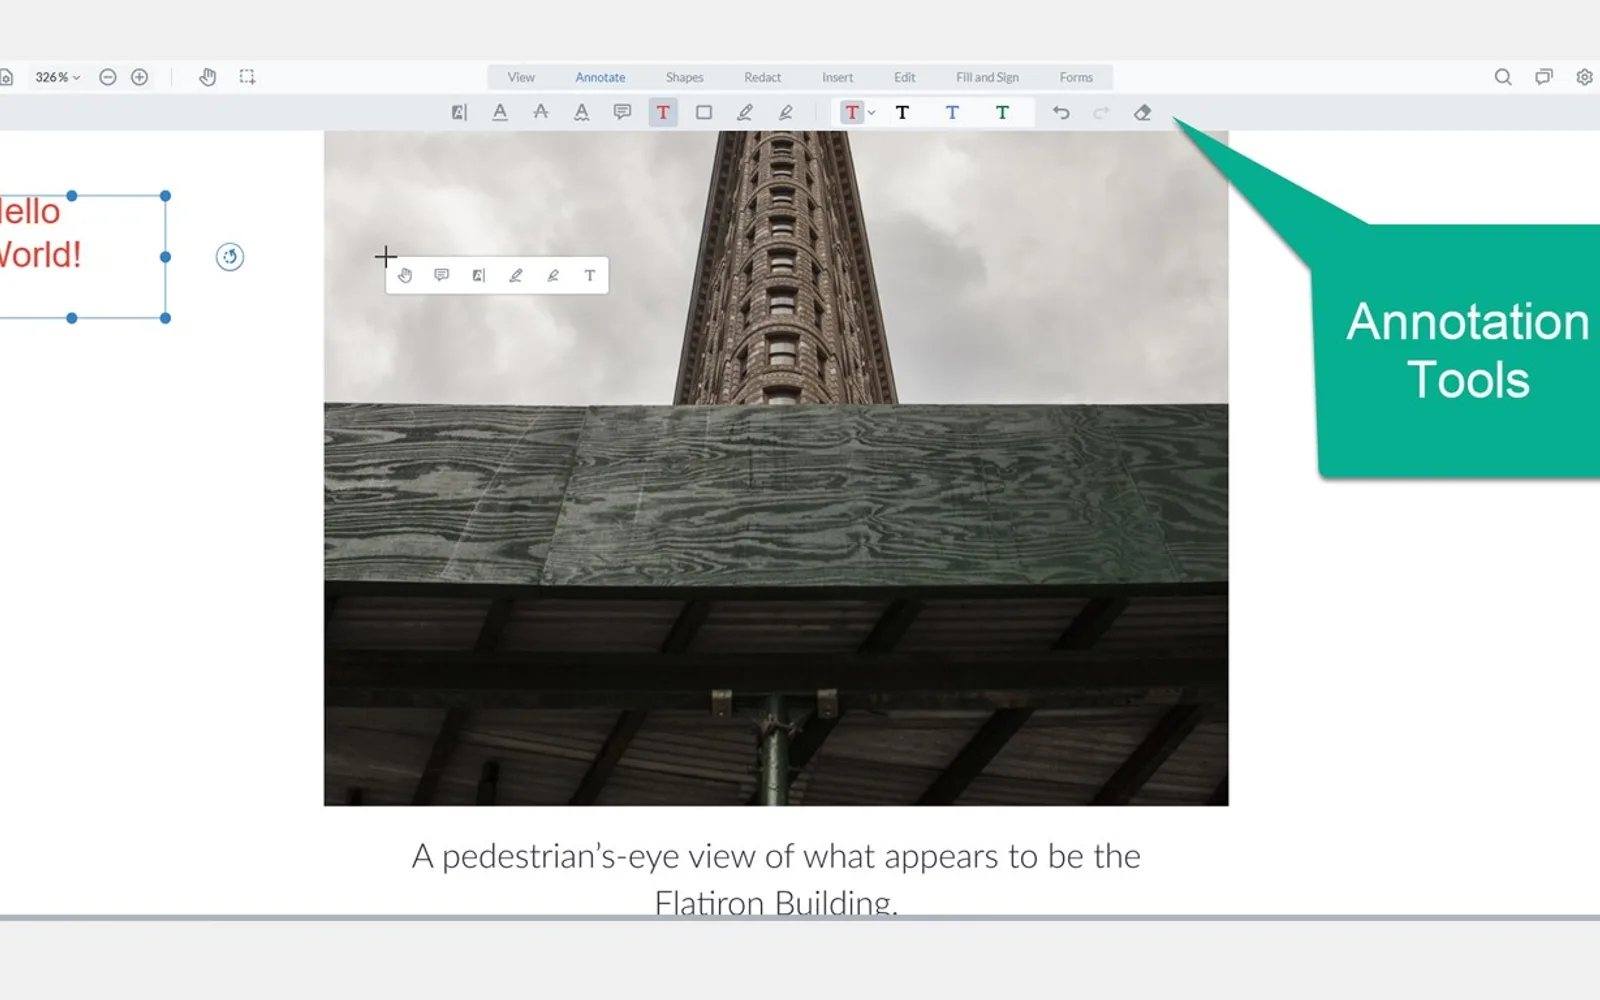Screen dimensions: 1600x1000
Task: Select the text strikeout tool
Action: (541, 113)
